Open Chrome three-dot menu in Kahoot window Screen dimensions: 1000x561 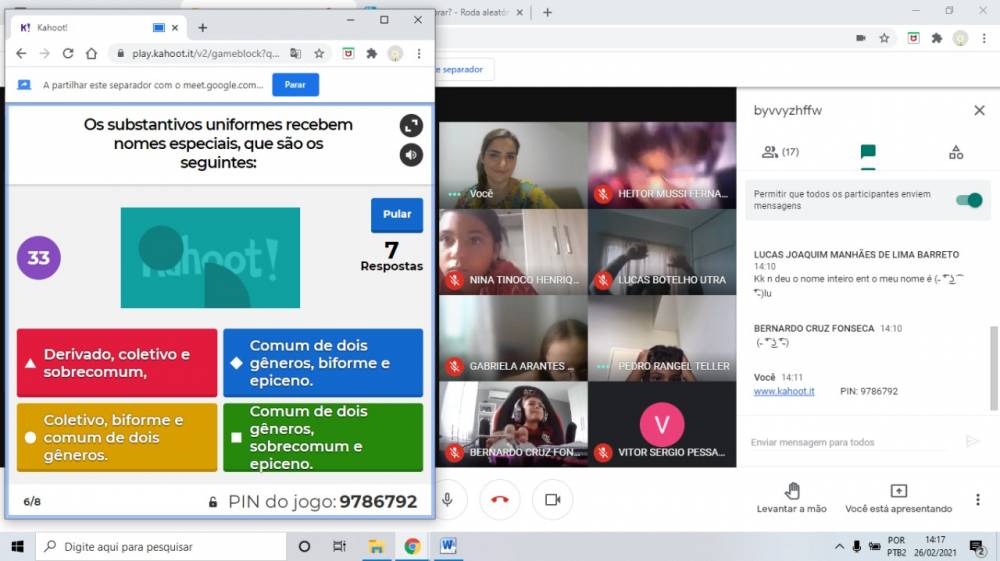click(419, 53)
